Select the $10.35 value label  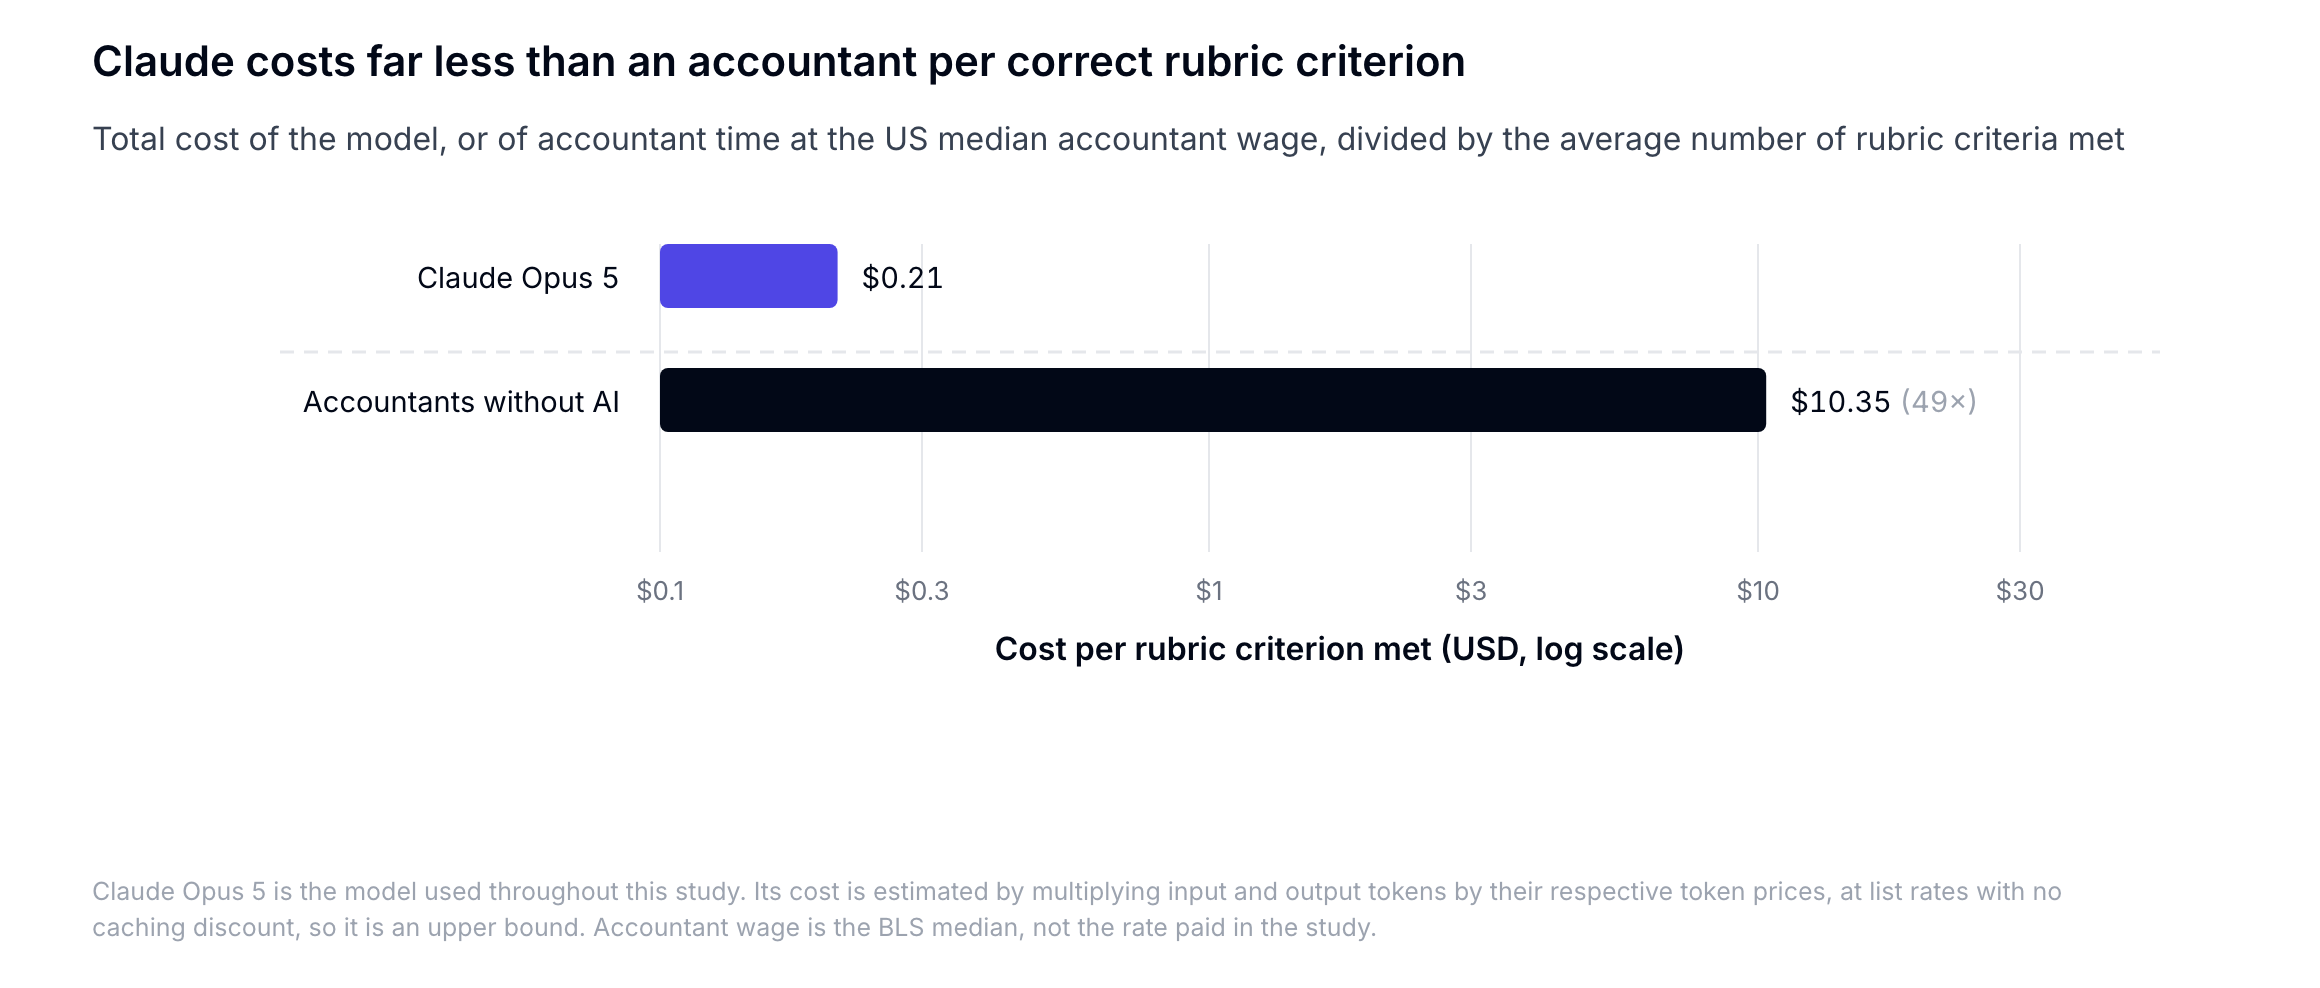point(1840,402)
